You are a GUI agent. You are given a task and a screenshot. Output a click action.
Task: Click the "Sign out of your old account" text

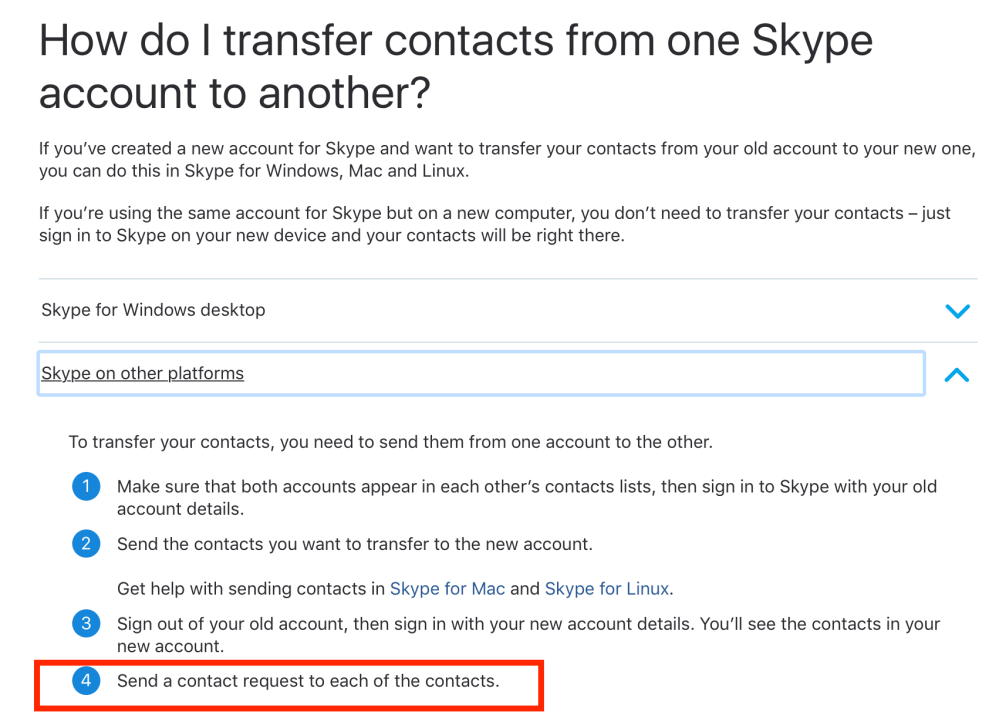coord(528,634)
